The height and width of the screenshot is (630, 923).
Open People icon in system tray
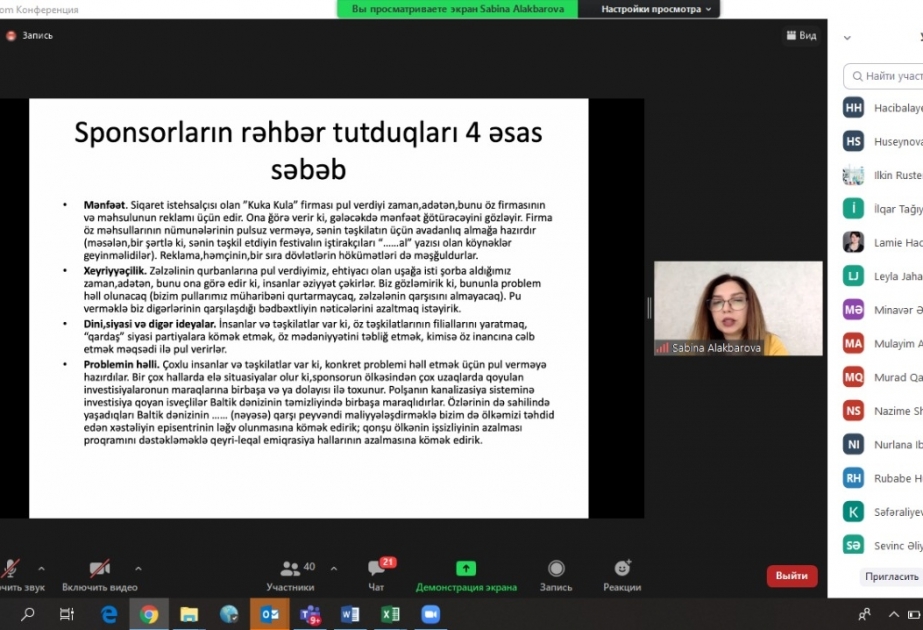click(864, 615)
